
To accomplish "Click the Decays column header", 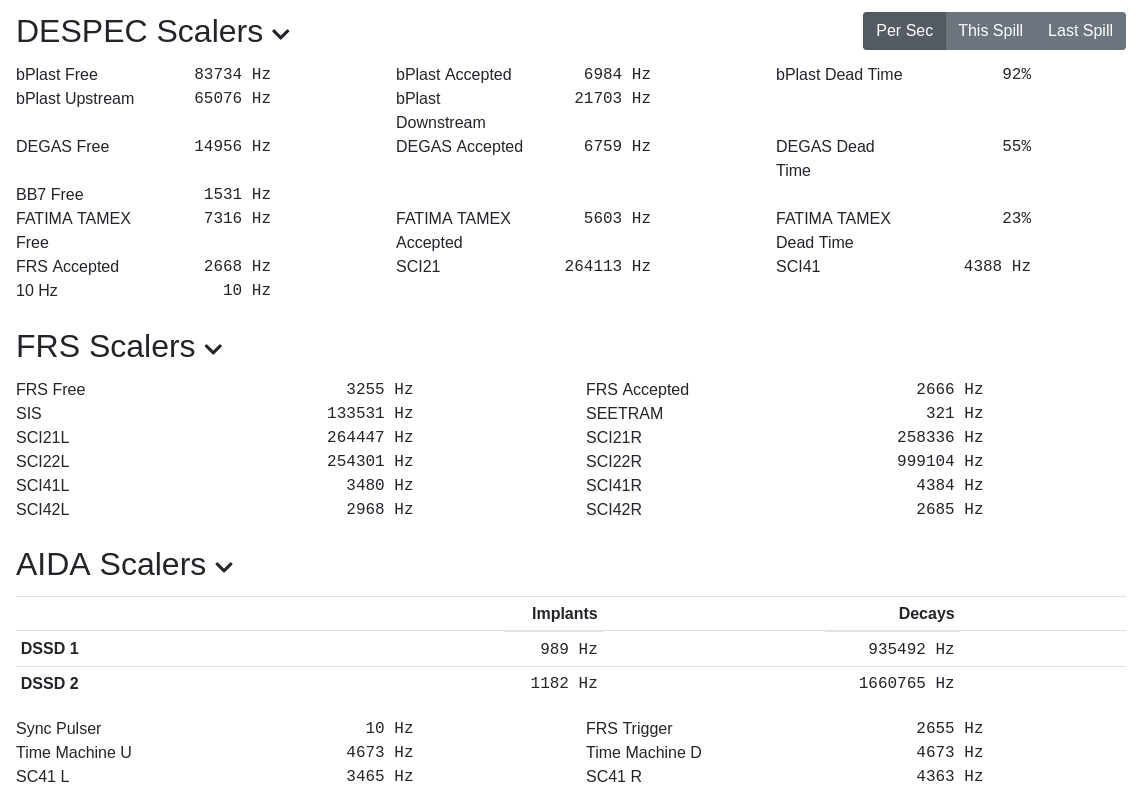I will [926, 614].
